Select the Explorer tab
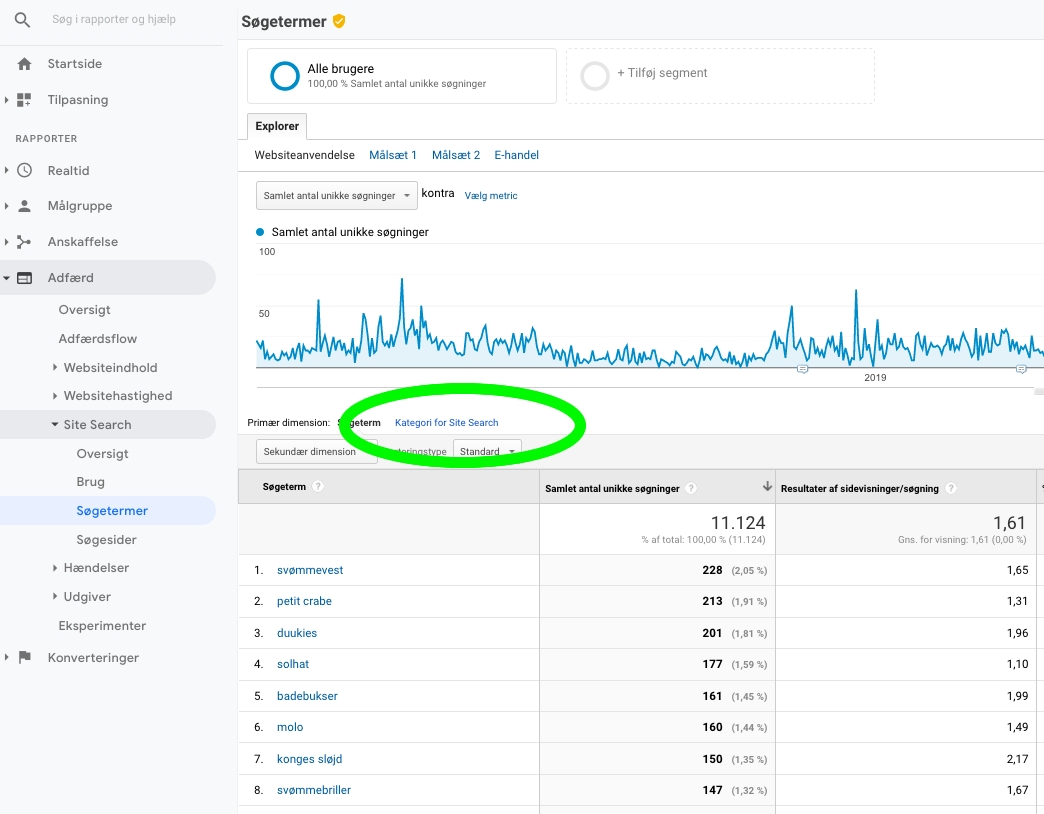This screenshot has width=1044, height=814. point(277,126)
